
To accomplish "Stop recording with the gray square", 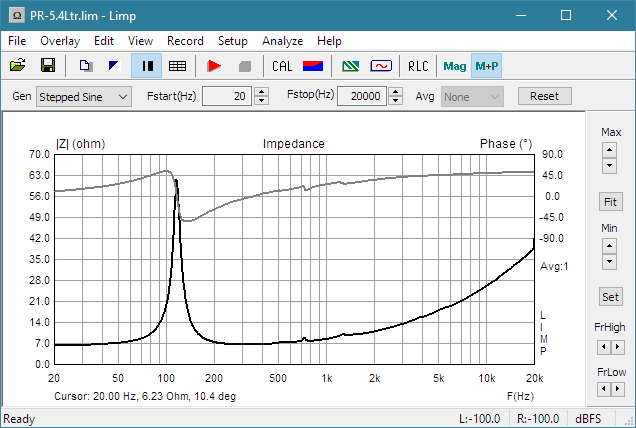I will pos(245,66).
